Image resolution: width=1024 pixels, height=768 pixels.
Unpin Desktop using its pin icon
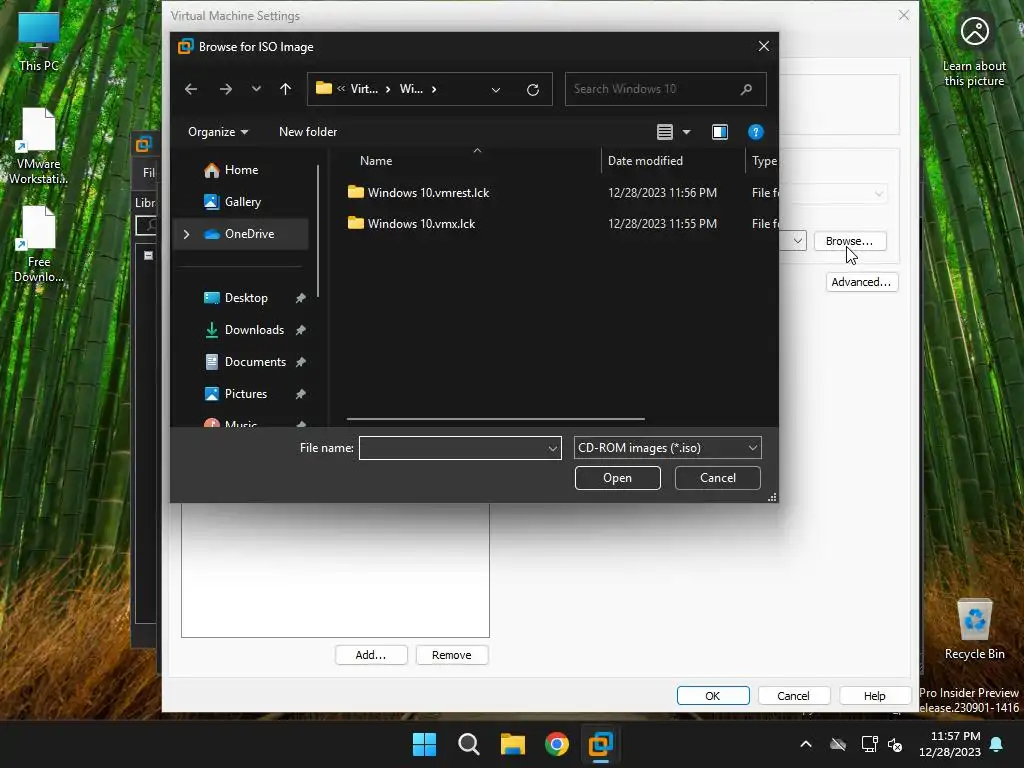click(x=300, y=298)
